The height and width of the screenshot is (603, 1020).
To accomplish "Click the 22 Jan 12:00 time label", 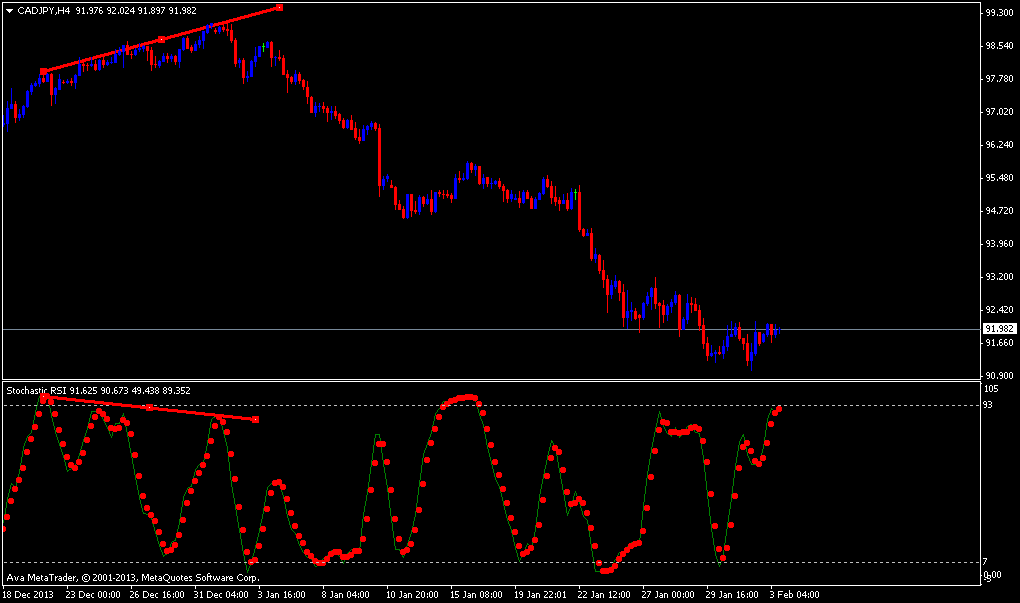I will [604, 595].
